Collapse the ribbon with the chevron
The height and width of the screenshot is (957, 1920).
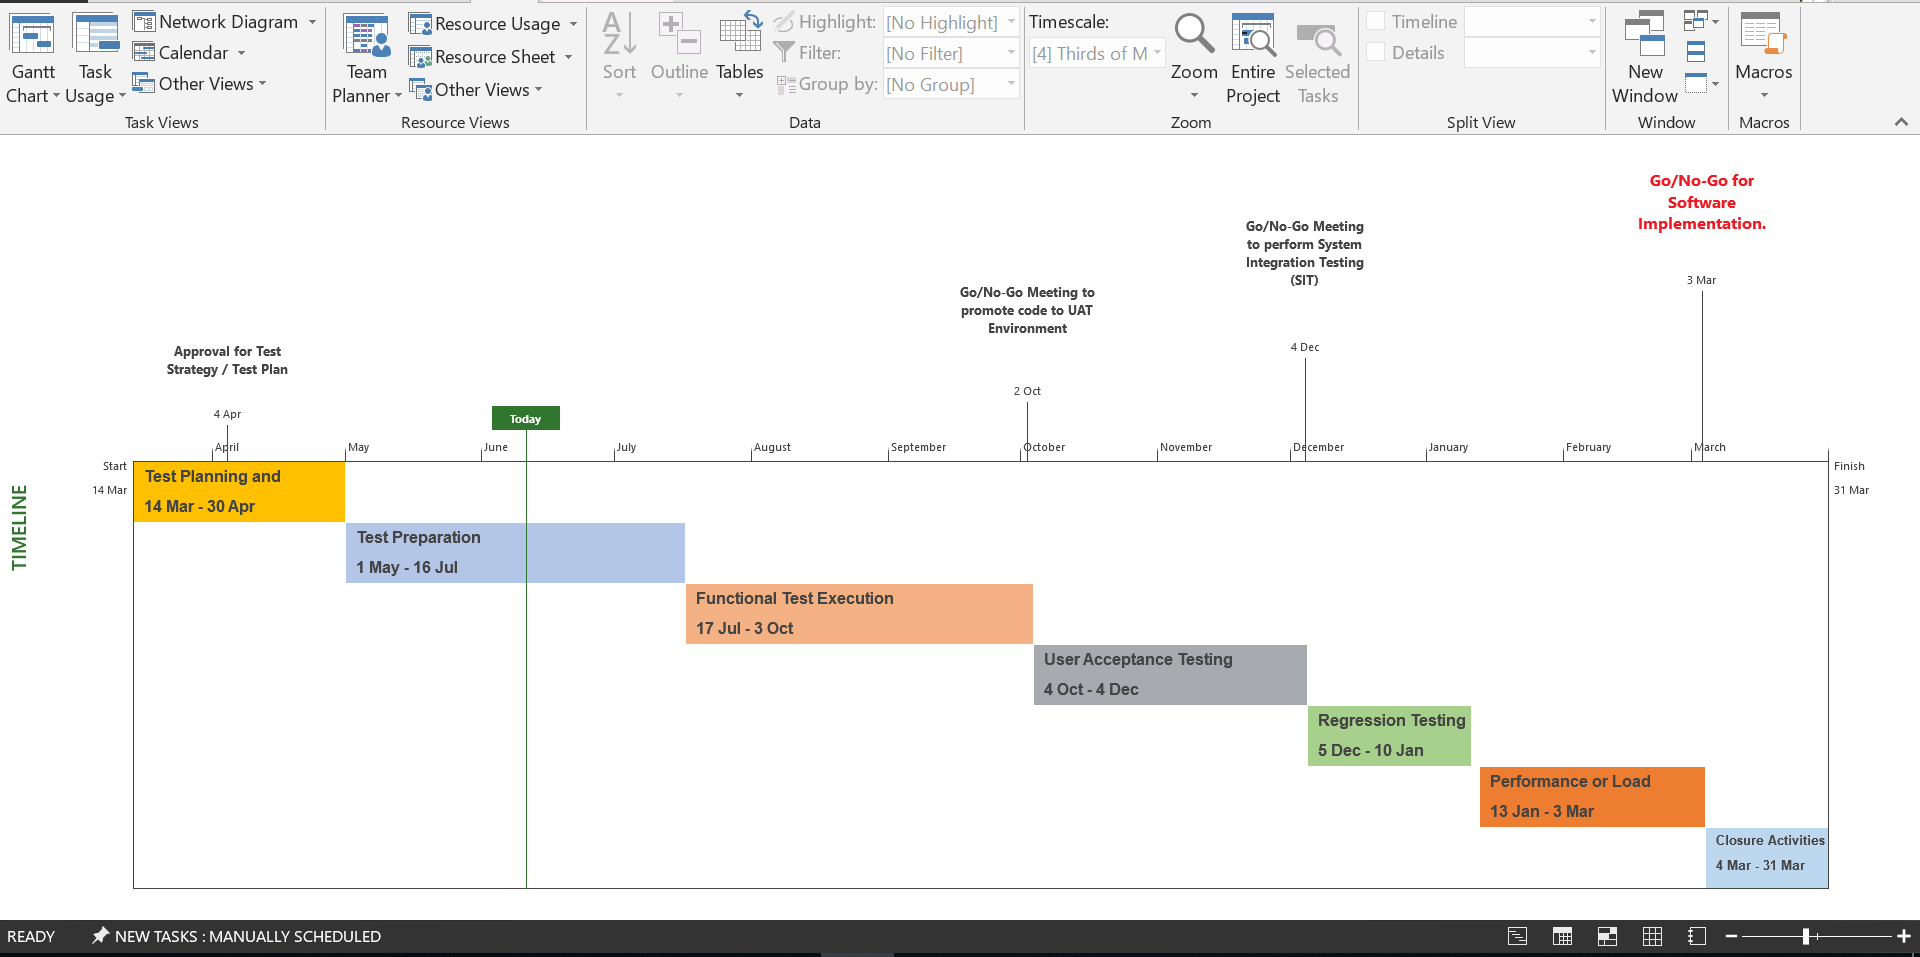(1901, 122)
